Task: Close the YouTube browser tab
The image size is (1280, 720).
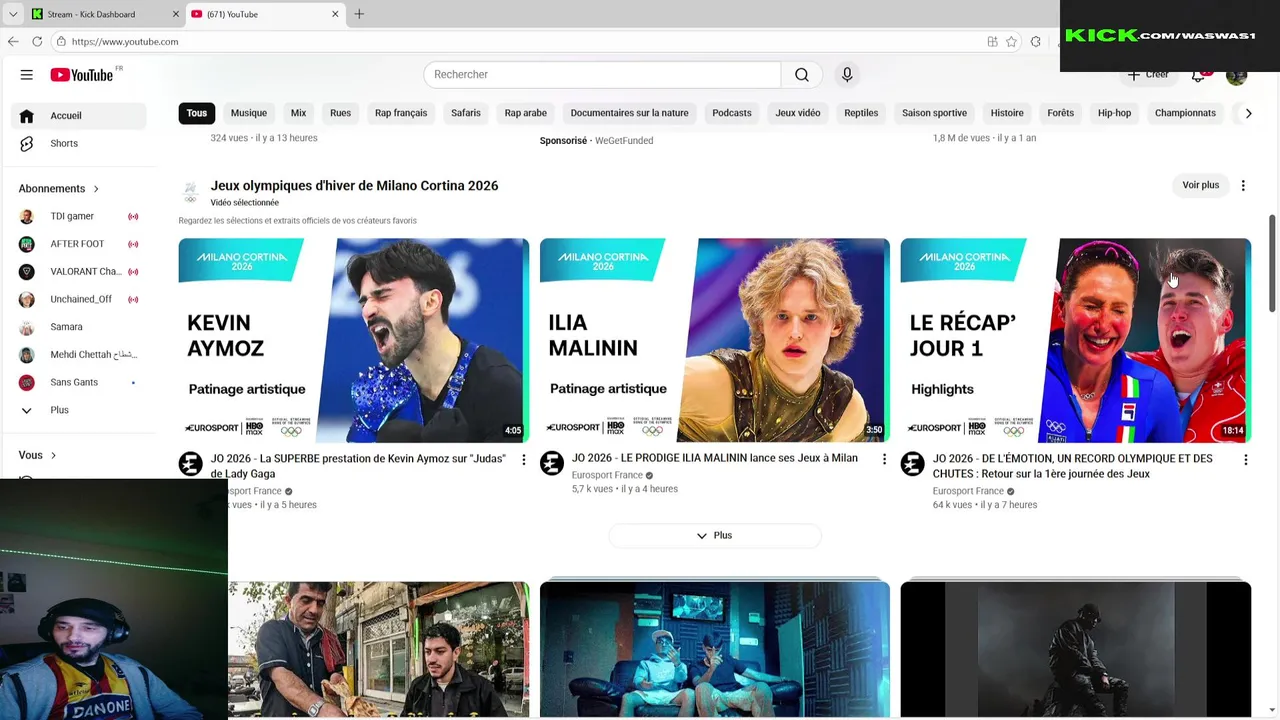Action: point(335,14)
